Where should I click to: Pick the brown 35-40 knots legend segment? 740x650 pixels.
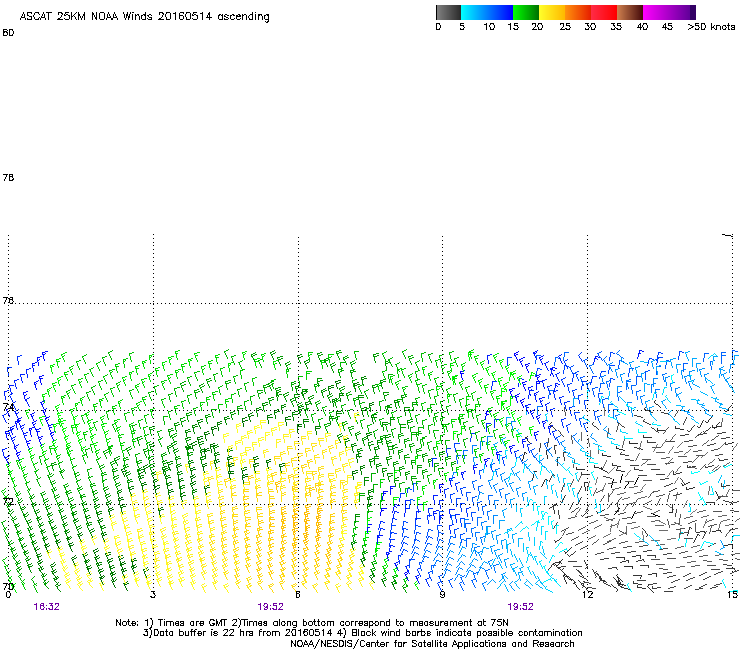pos(630,12)
